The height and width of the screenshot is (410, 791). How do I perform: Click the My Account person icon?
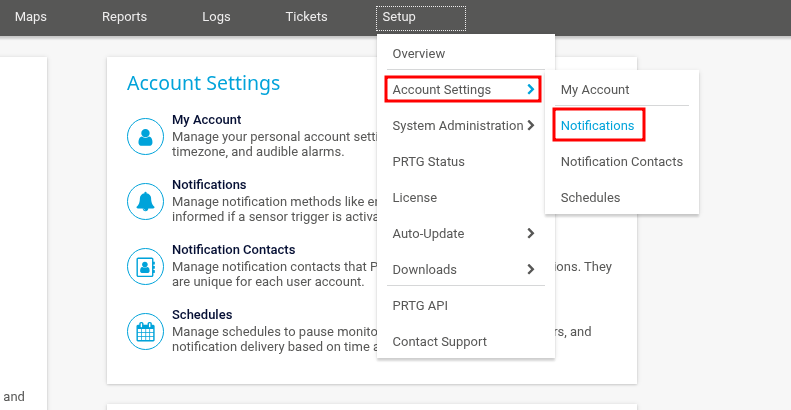click(x=146, y=137)
